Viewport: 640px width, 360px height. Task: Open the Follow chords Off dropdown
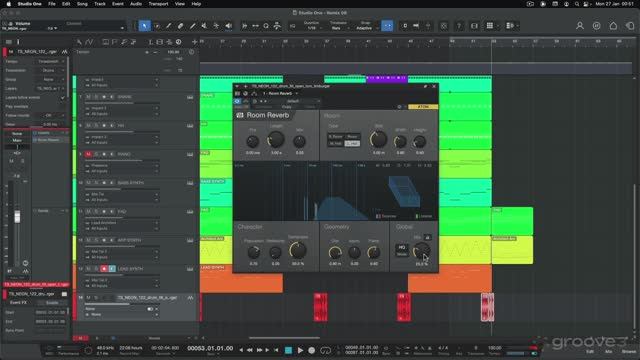[51, 116]
